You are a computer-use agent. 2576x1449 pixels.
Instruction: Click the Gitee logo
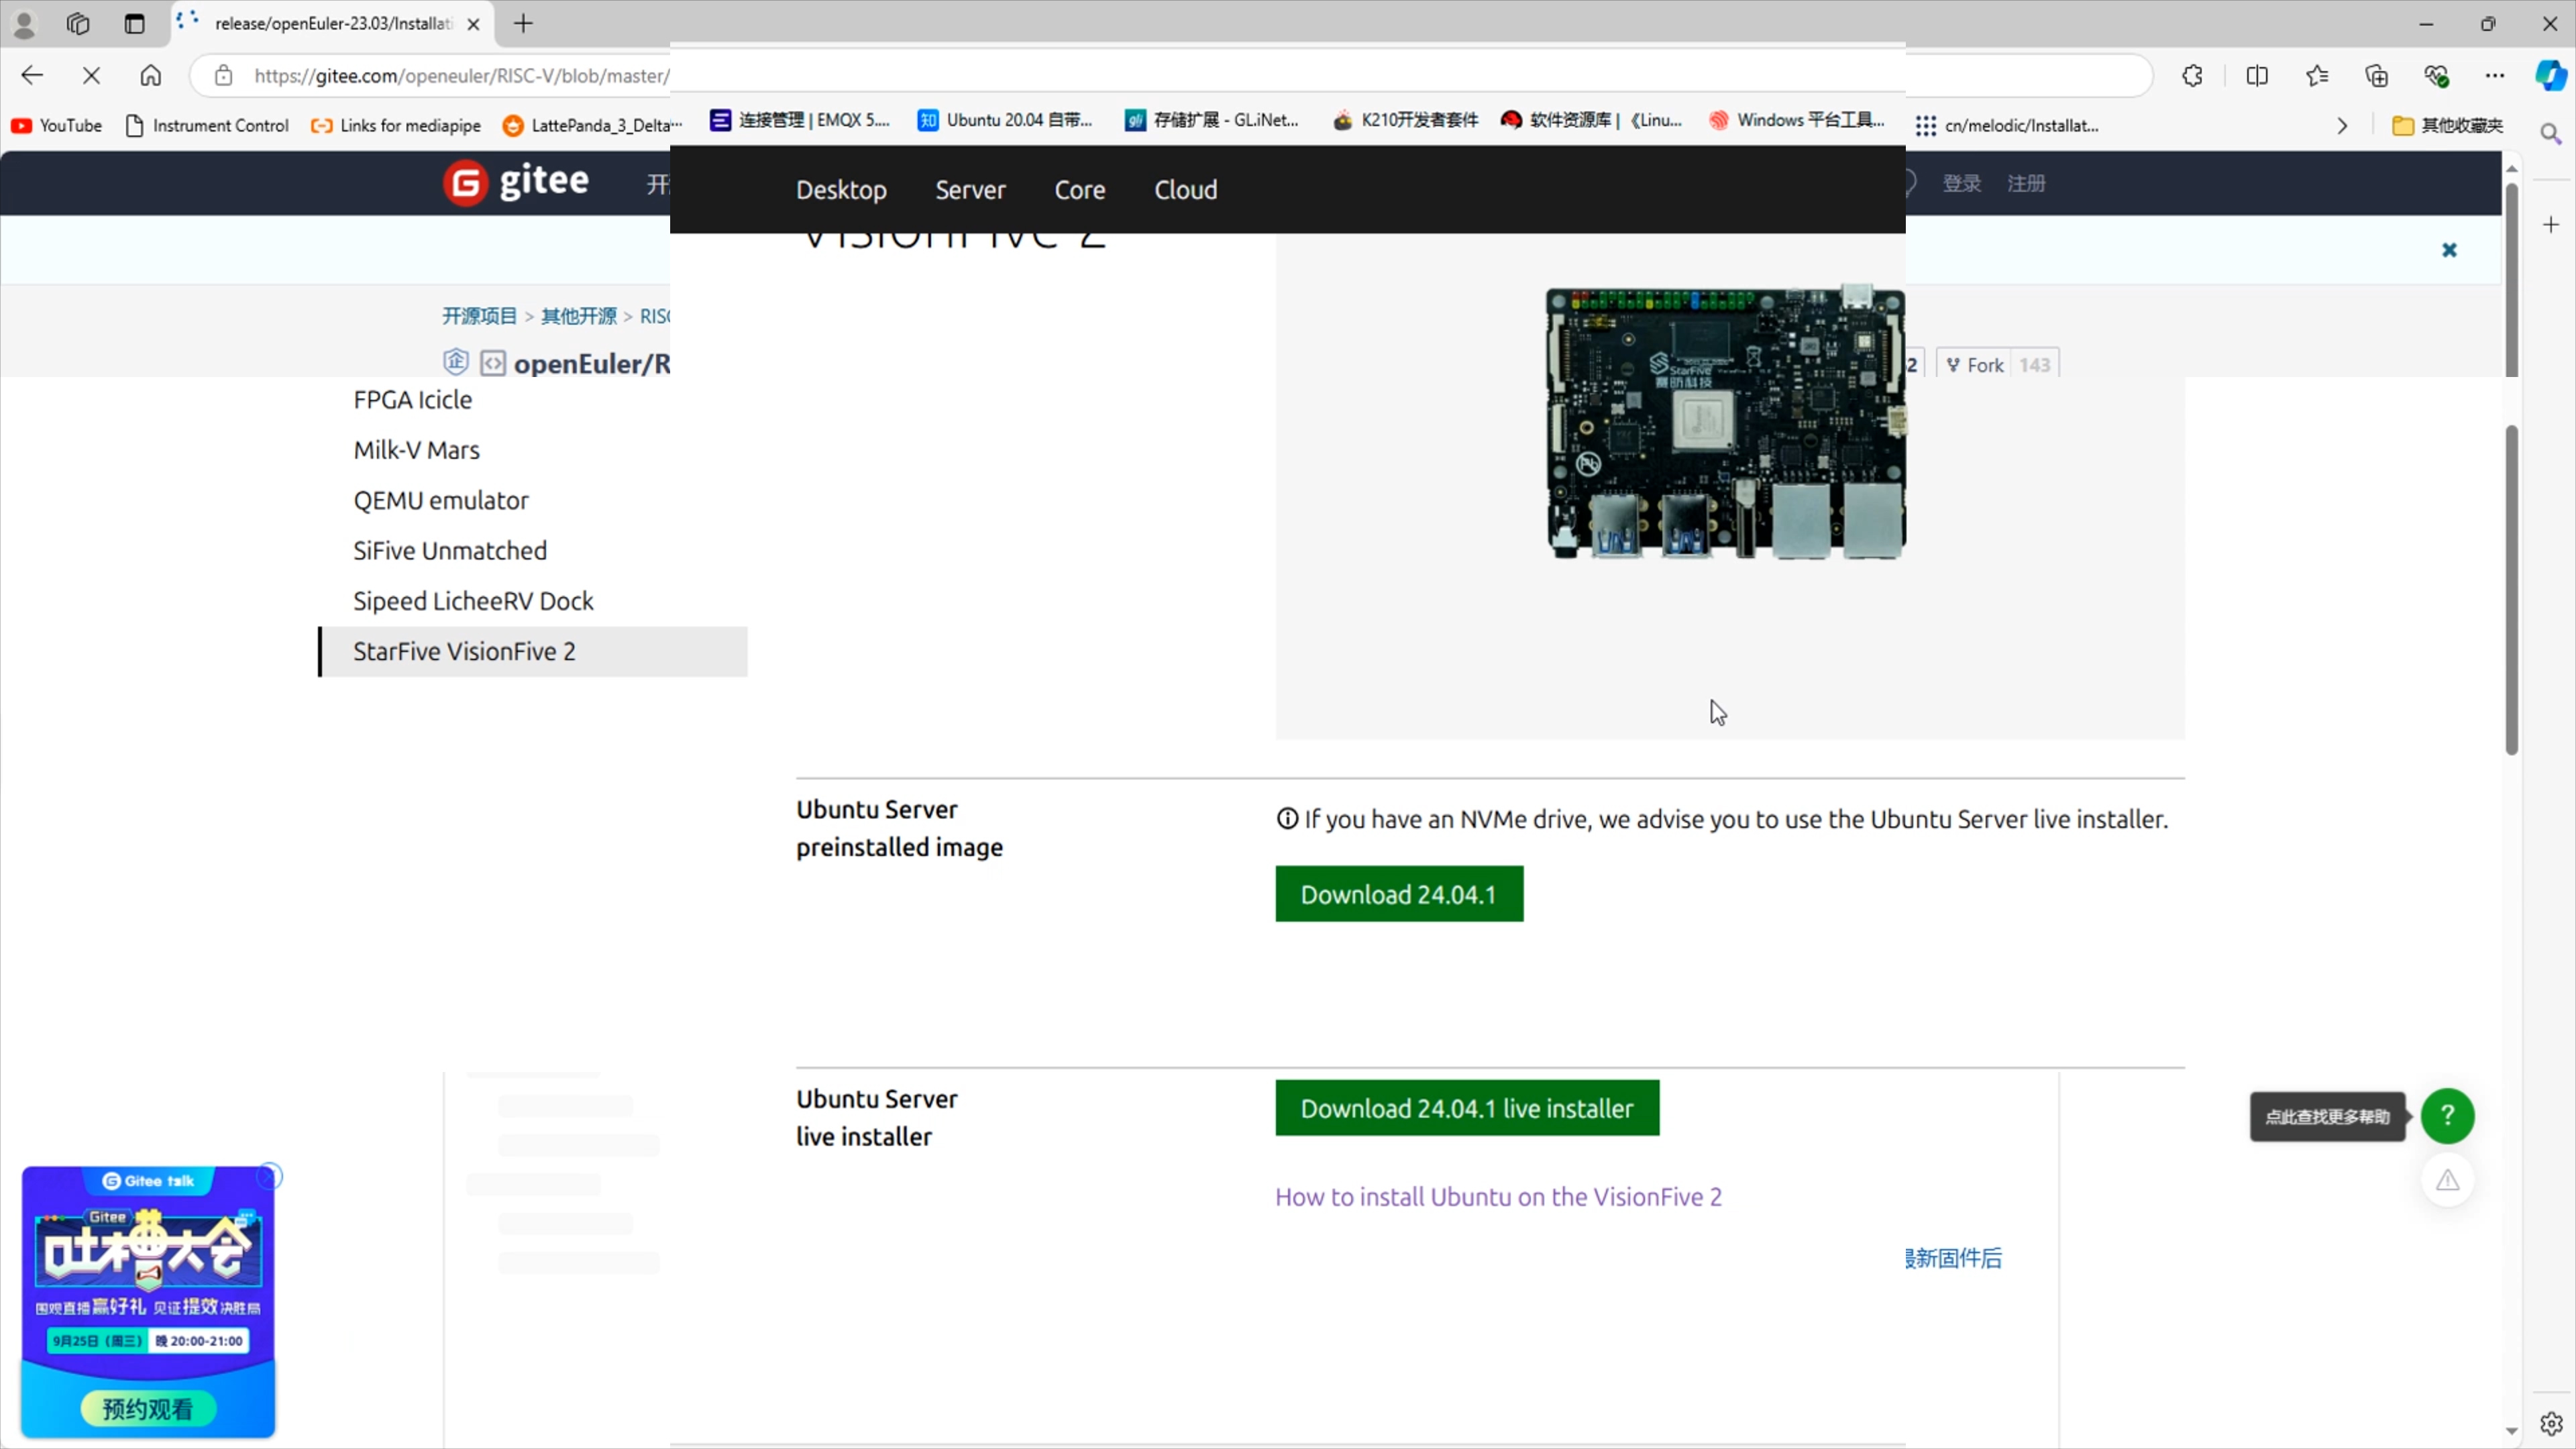coord(516,182)
